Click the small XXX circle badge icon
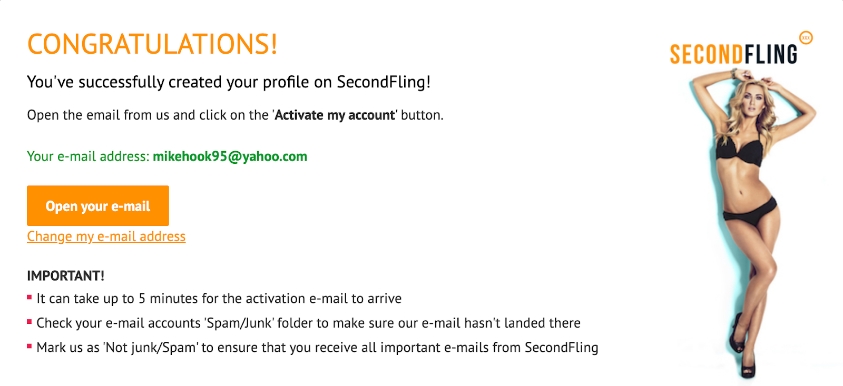Image resolution: width=843 pixels, height=386 pixels. coord(806,38)
